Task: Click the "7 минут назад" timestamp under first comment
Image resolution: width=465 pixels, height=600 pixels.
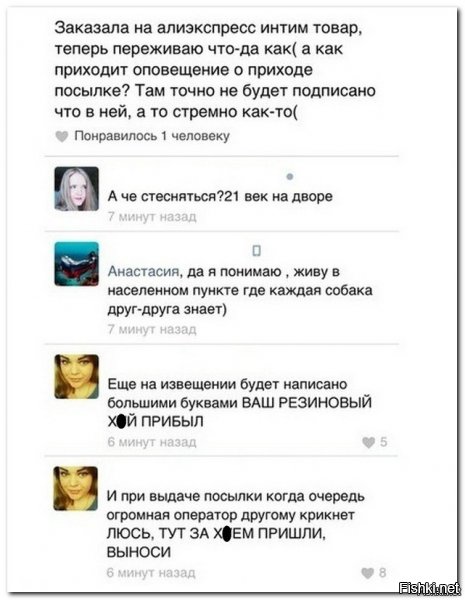Action: coord(152,217)
